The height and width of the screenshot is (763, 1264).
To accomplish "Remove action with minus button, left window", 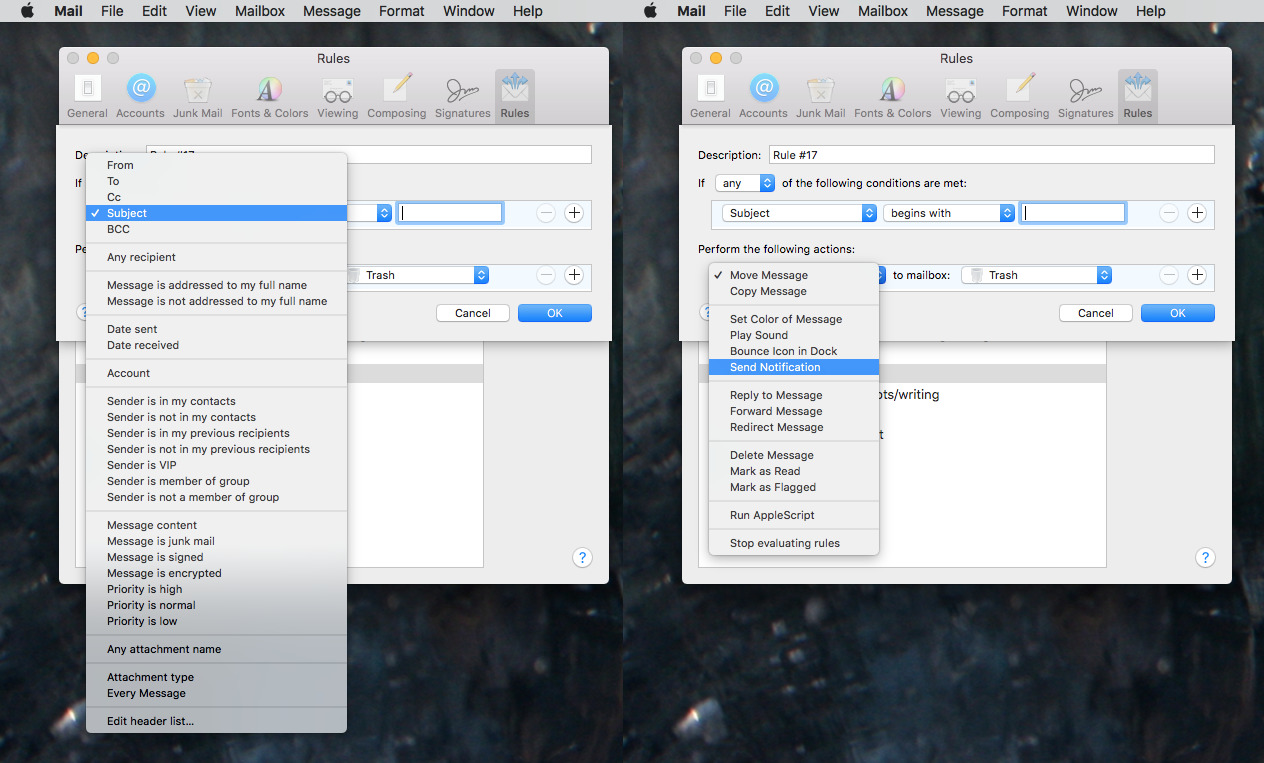I will tap(546, 275).
